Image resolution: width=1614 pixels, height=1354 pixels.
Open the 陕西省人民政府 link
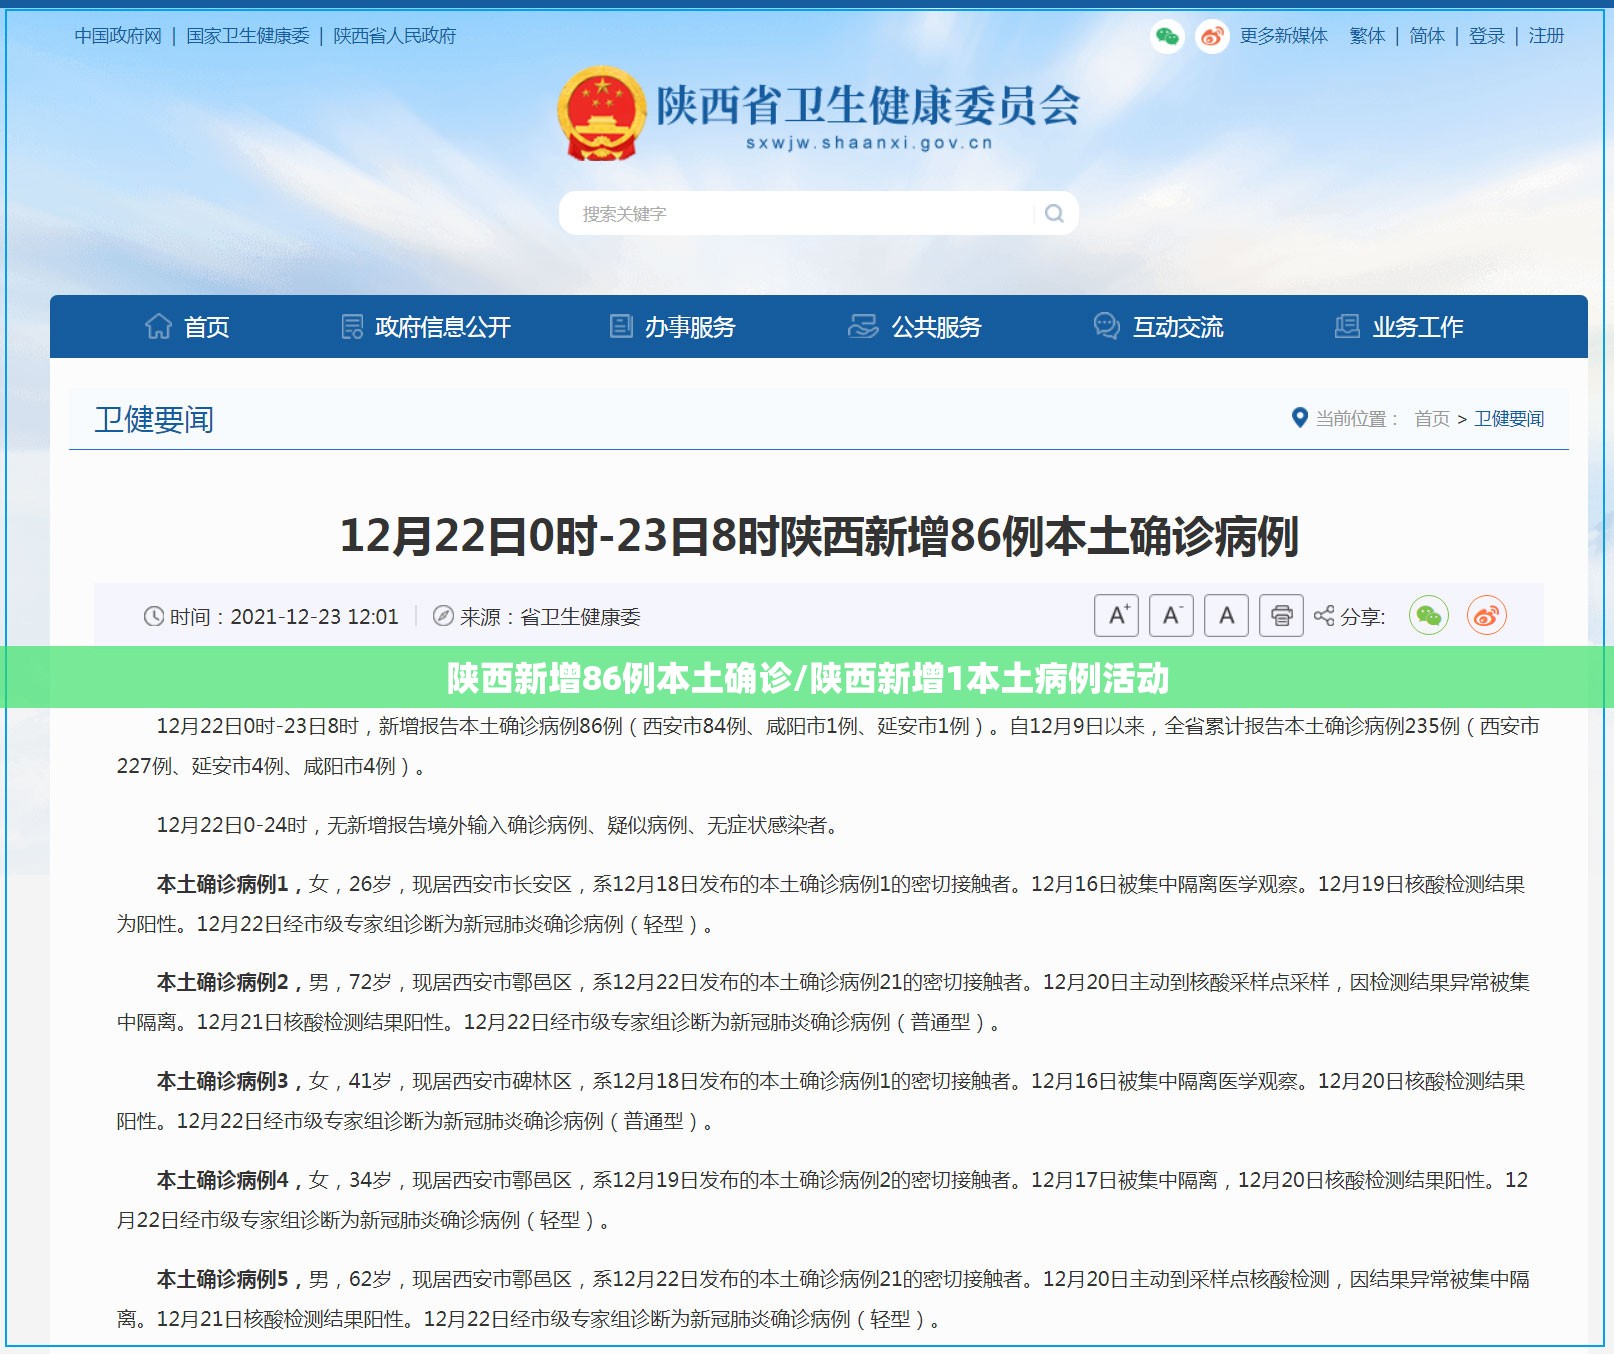click(x=394, y=36)
